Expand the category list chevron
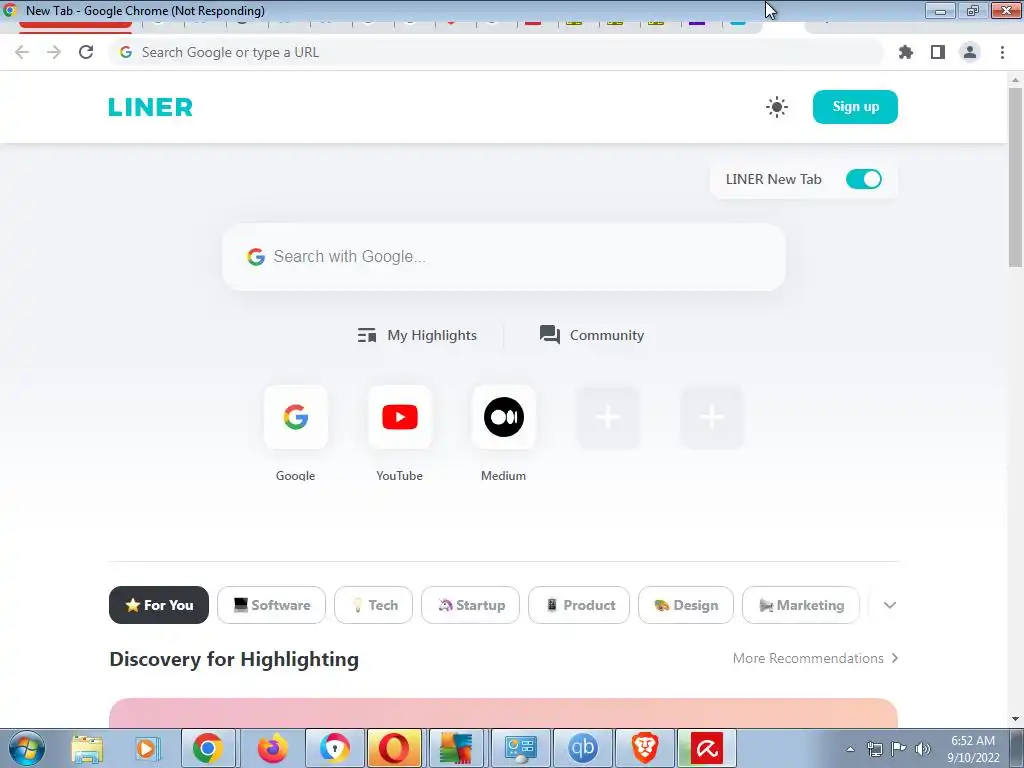This screenshot has height=768, width=1024. [x=889, y=605]
